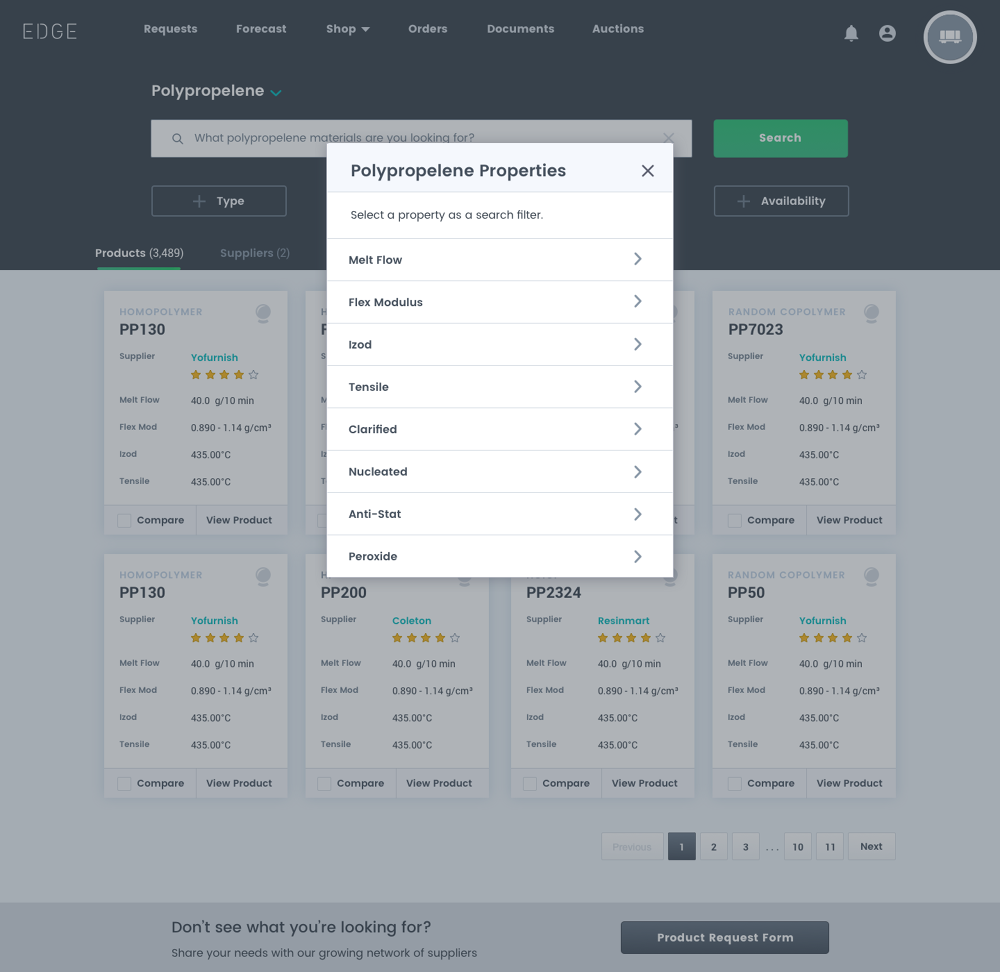Switch to the Suppliers tab

254,253
